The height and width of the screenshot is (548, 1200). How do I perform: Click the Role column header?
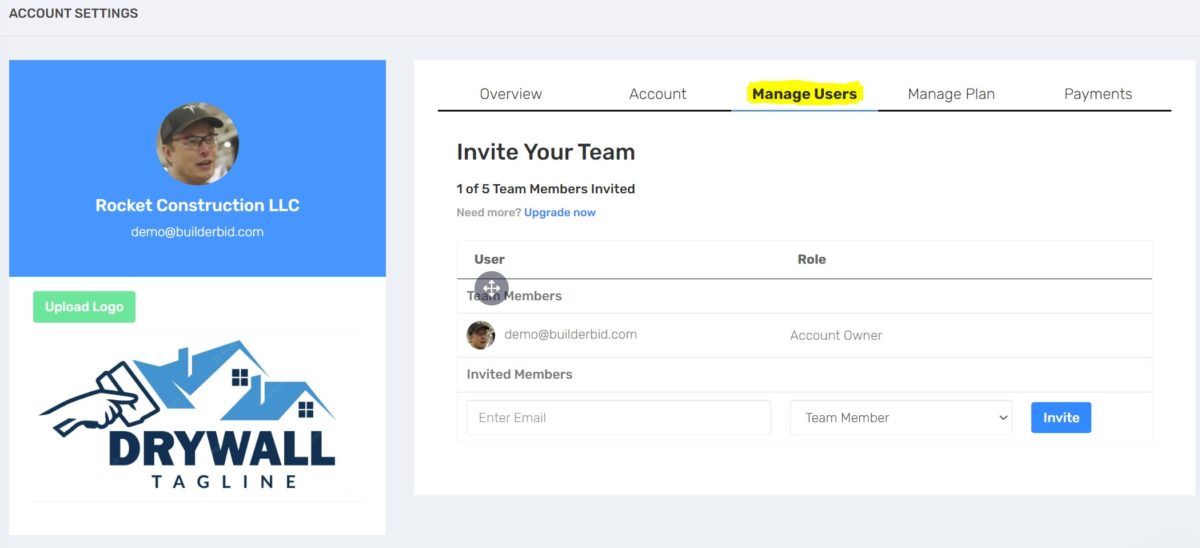811,259
